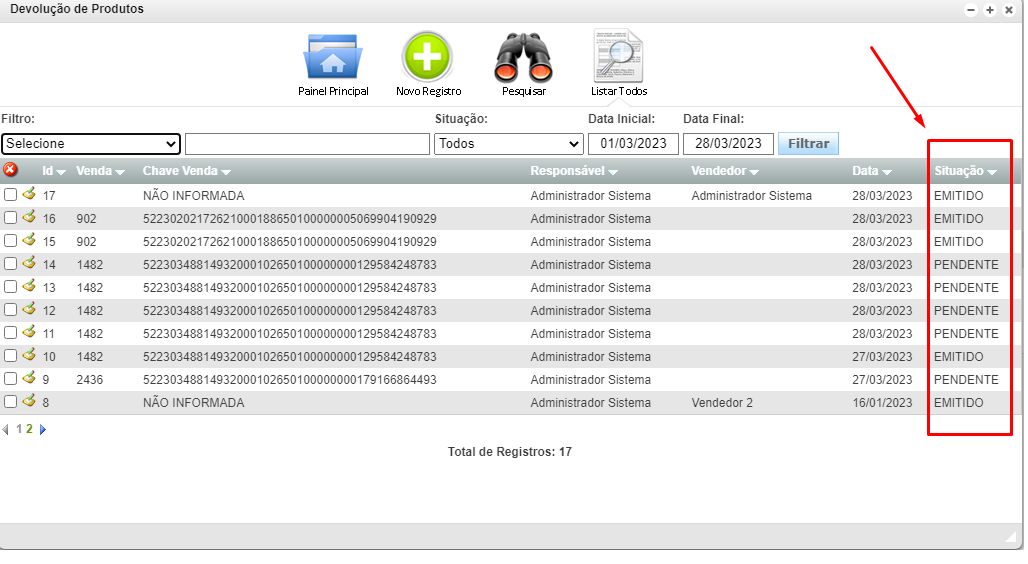Go to page 2 of results
This screenshot has height=564, width=1028.
[30, 429]
